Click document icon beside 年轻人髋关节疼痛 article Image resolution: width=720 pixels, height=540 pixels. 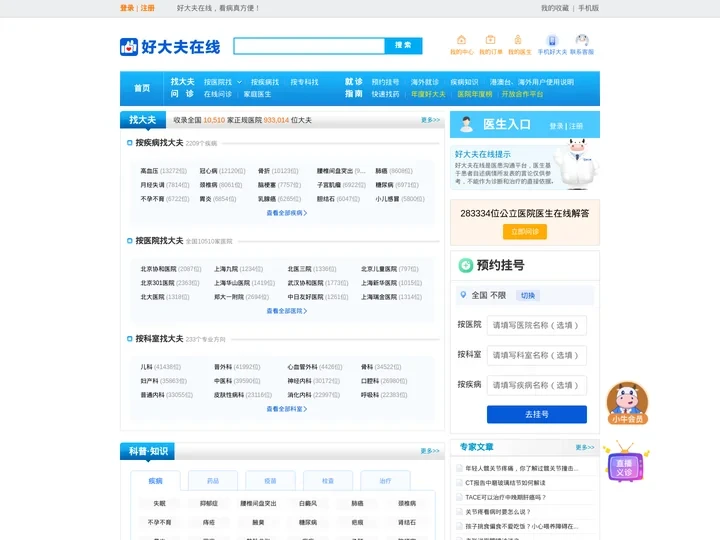(459, 468)
